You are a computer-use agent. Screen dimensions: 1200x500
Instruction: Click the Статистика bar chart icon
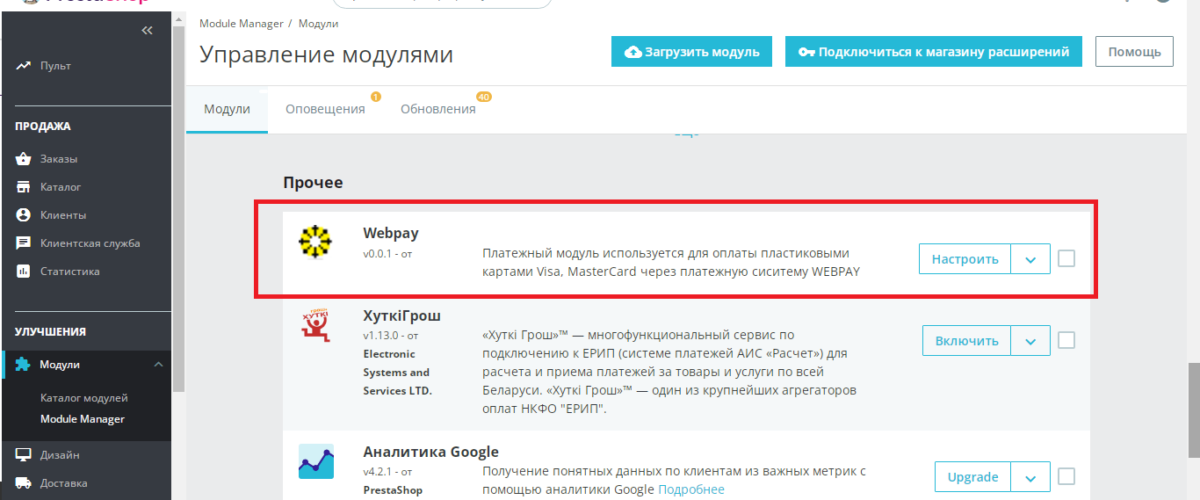23,271
